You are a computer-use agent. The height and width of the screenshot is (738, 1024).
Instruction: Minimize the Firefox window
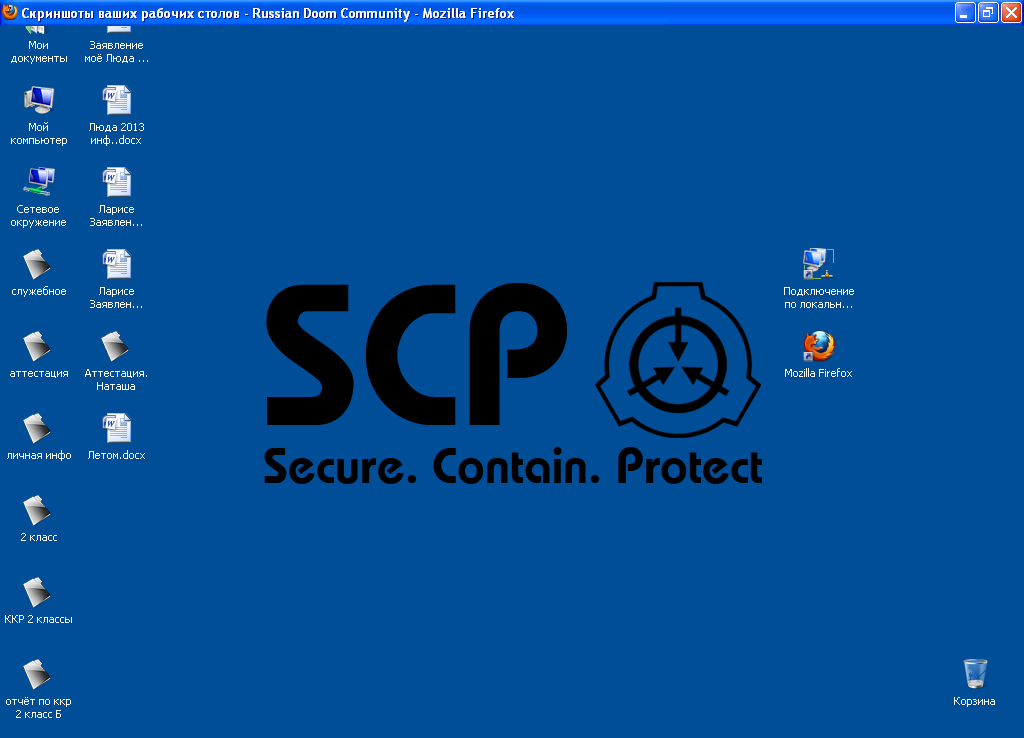coord(965,12)
